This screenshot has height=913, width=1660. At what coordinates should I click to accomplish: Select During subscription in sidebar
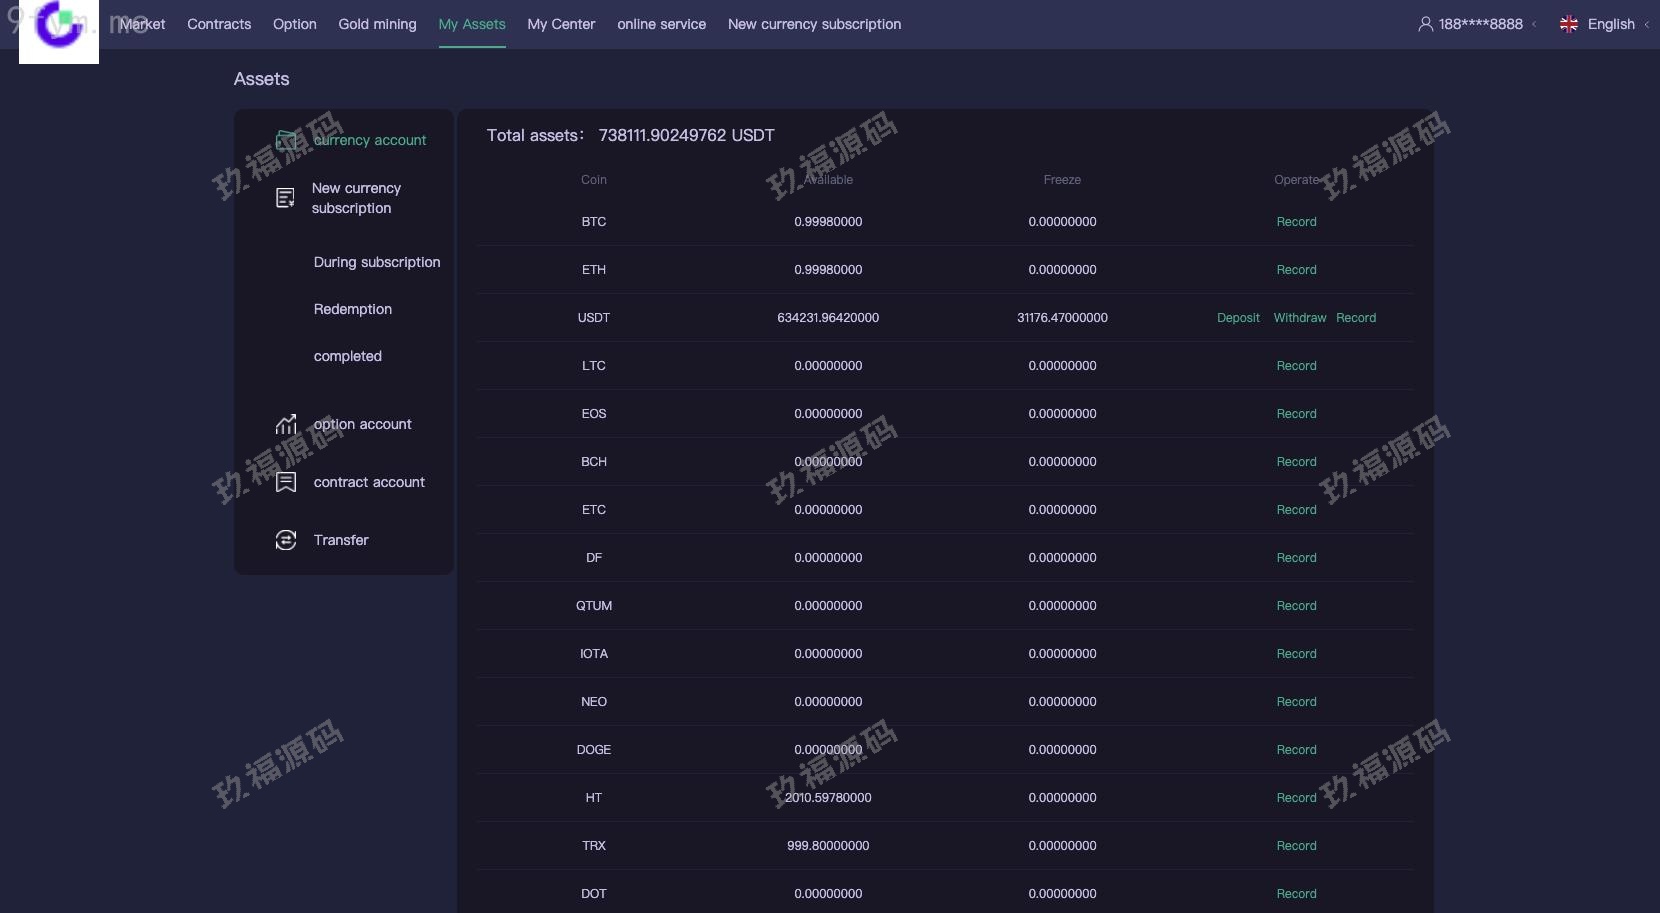click(x=377, y=262)
